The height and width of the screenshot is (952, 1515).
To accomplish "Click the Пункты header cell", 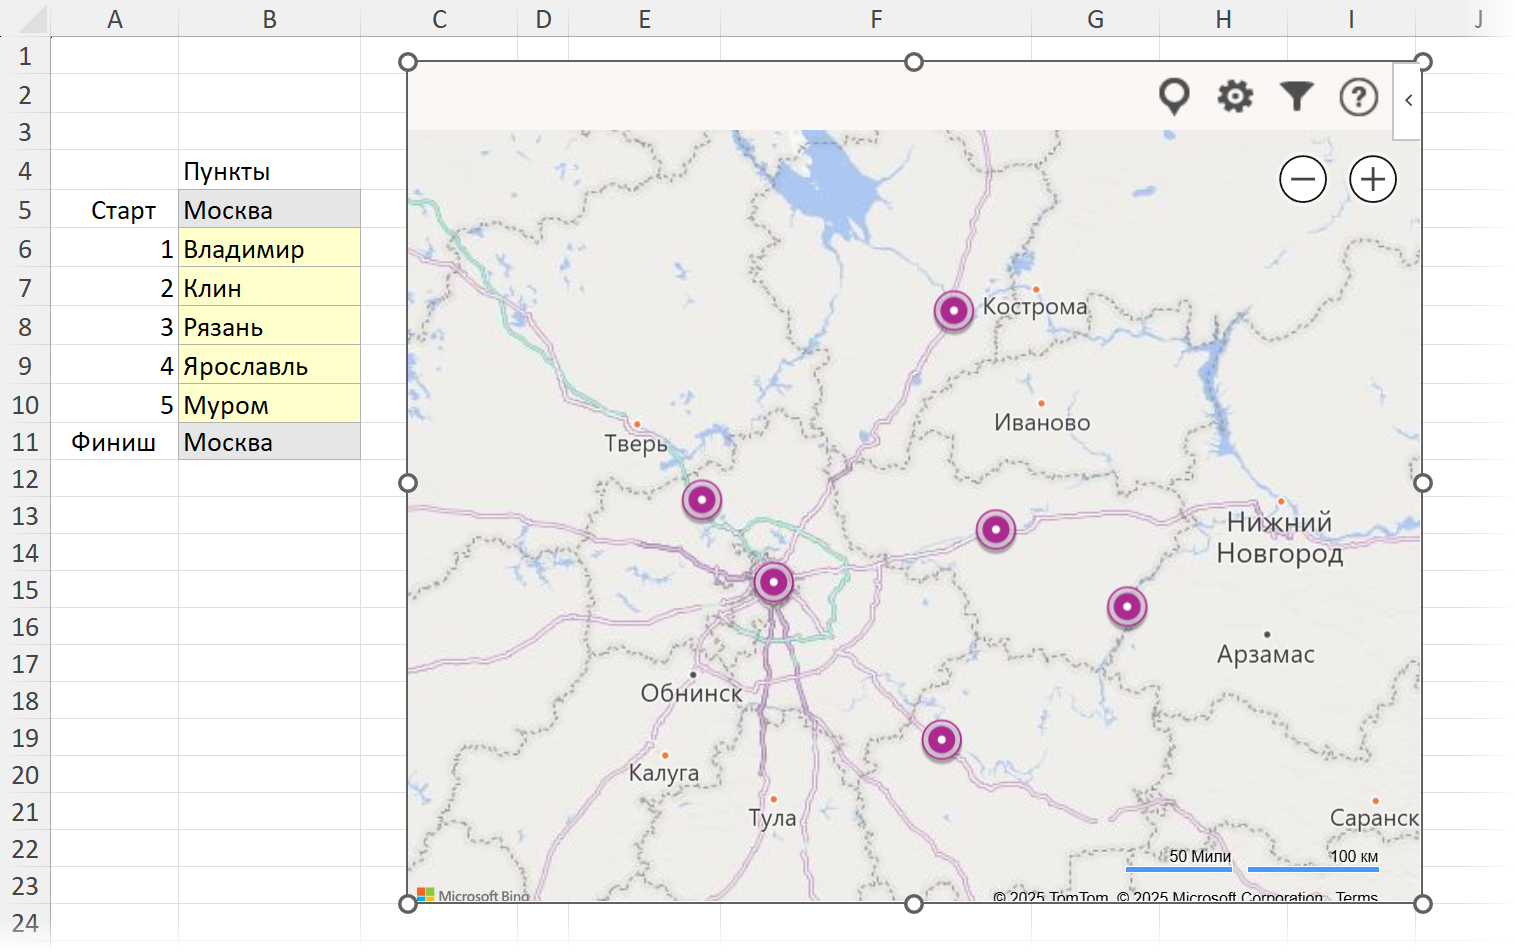I will click(x=269, y=171).
